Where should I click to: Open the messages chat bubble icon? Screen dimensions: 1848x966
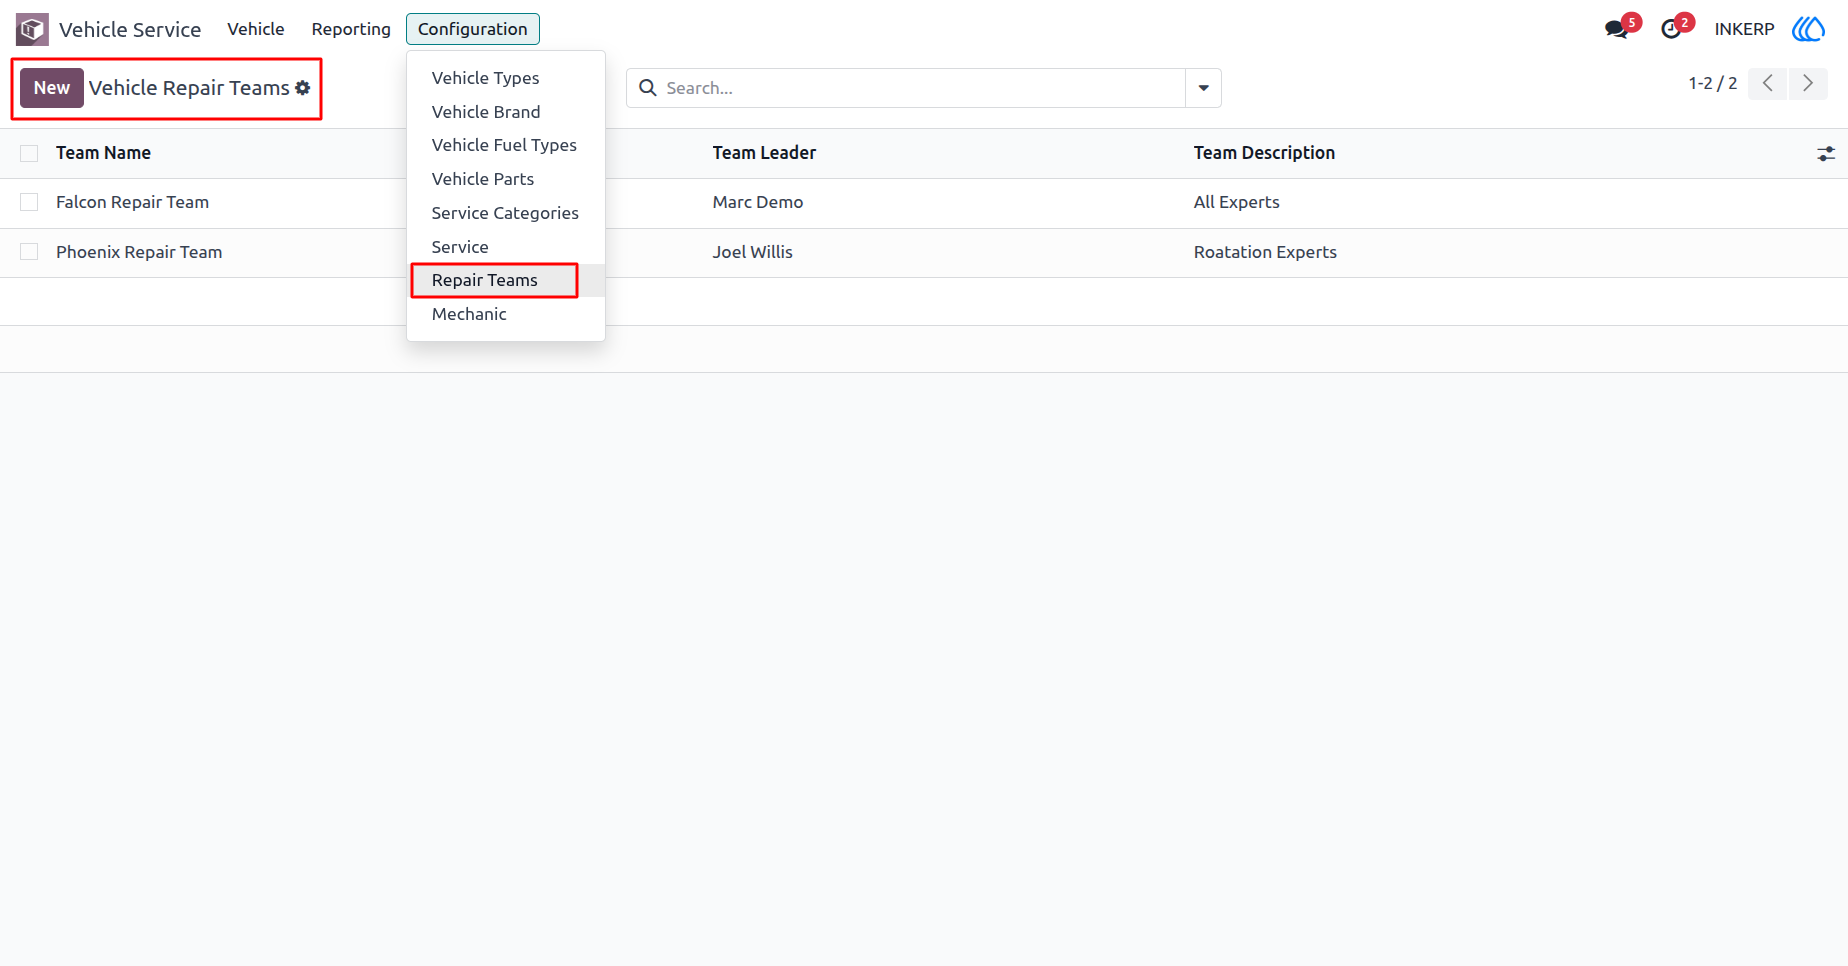(1616, 29)
